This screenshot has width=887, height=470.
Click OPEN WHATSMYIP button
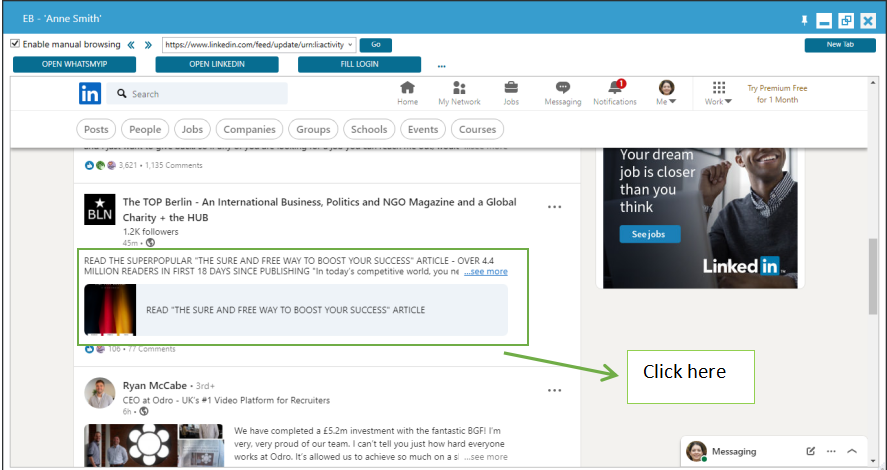coord(74,64)
